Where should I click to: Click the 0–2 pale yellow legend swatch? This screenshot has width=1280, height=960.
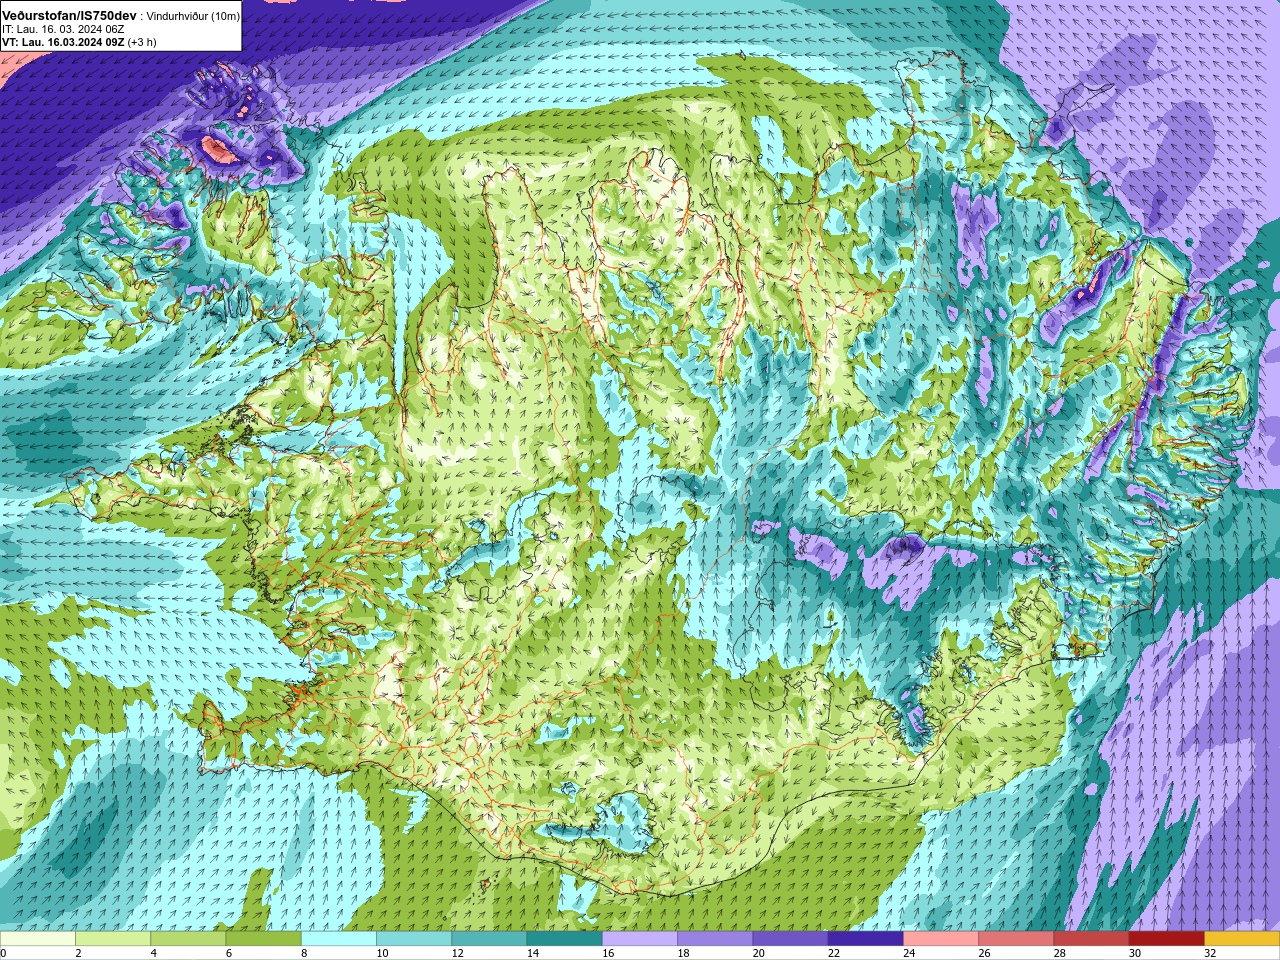38,939
